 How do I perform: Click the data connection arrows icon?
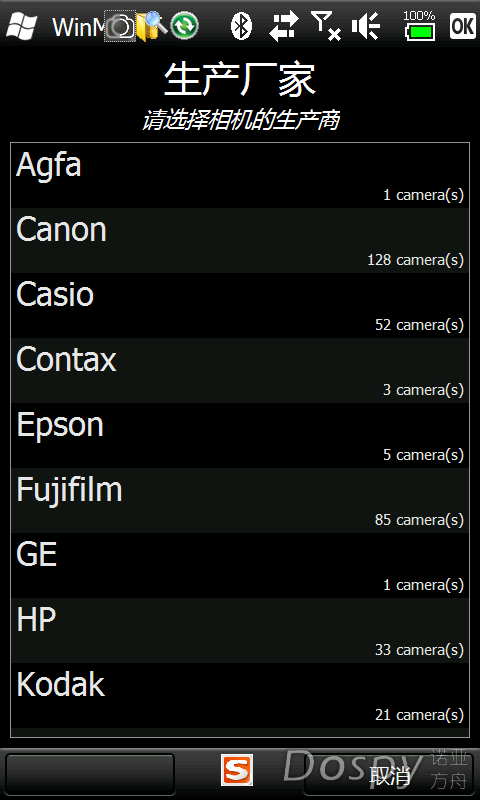[284, 27]
